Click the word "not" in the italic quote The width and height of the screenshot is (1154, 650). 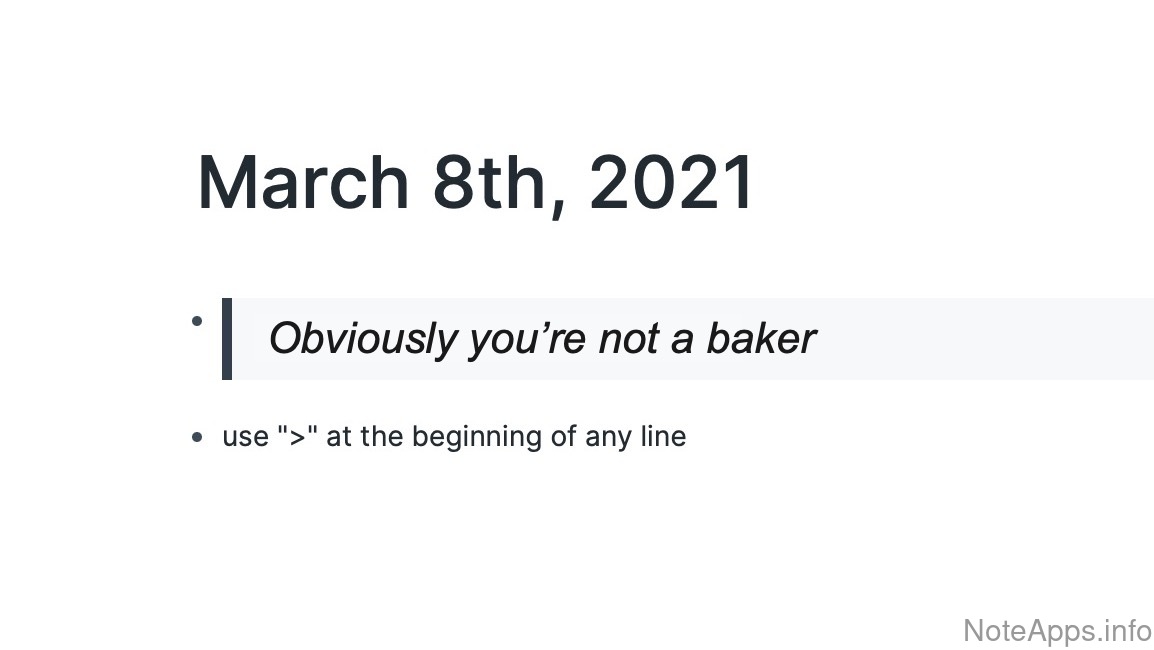(628, 339)
